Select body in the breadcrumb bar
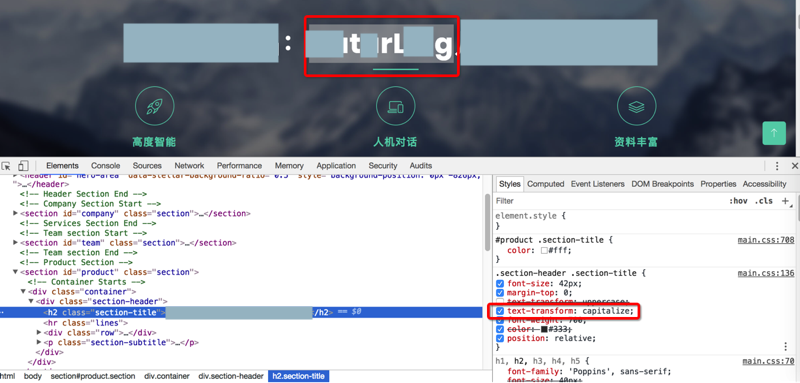Screen dimensions: 800x383 pos(33,376)
